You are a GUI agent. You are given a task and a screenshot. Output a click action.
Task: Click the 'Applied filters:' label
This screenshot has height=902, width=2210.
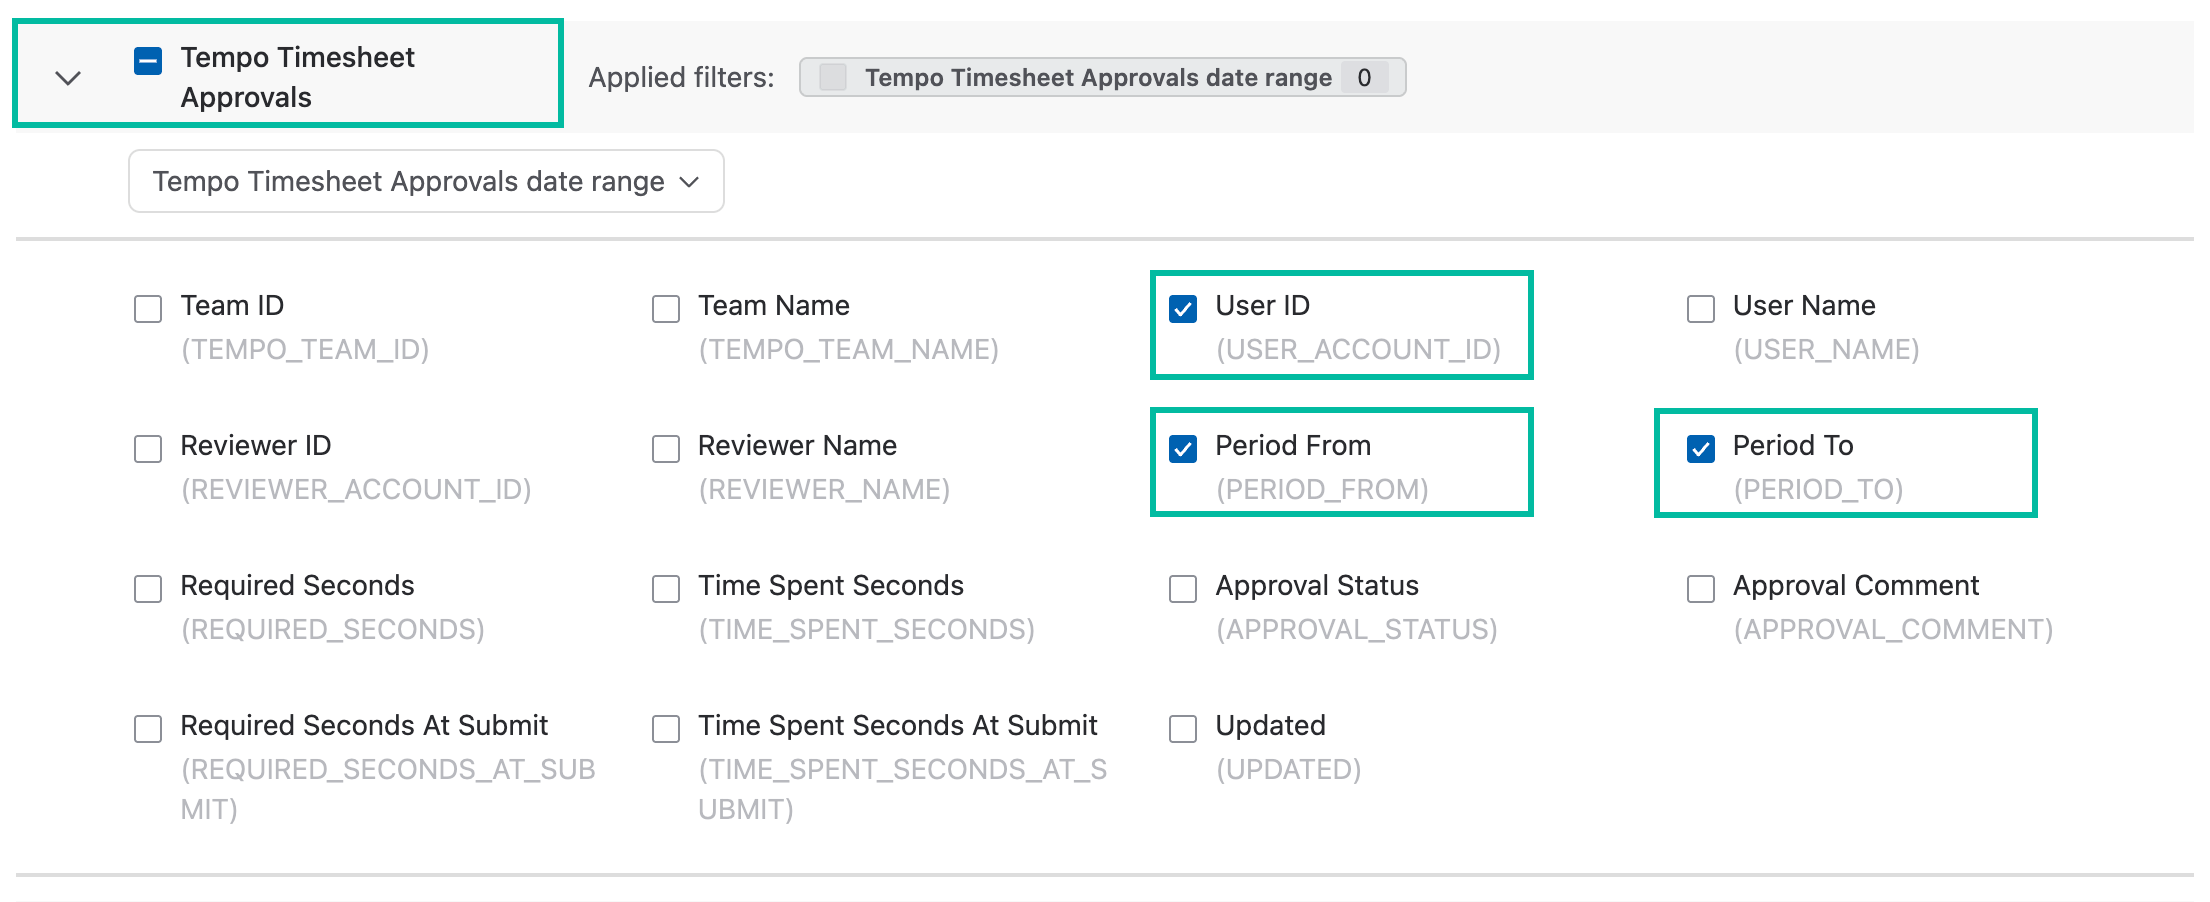(x=681, y=77)
